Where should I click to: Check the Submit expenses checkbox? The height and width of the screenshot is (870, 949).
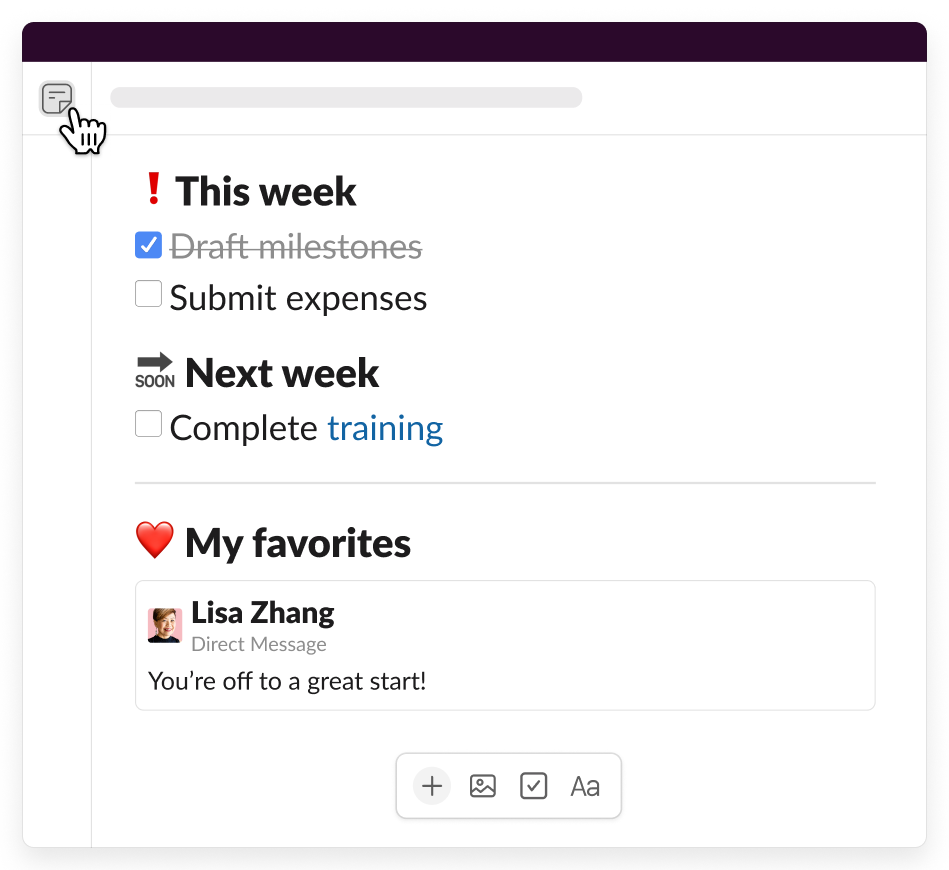tap(149, 295)
